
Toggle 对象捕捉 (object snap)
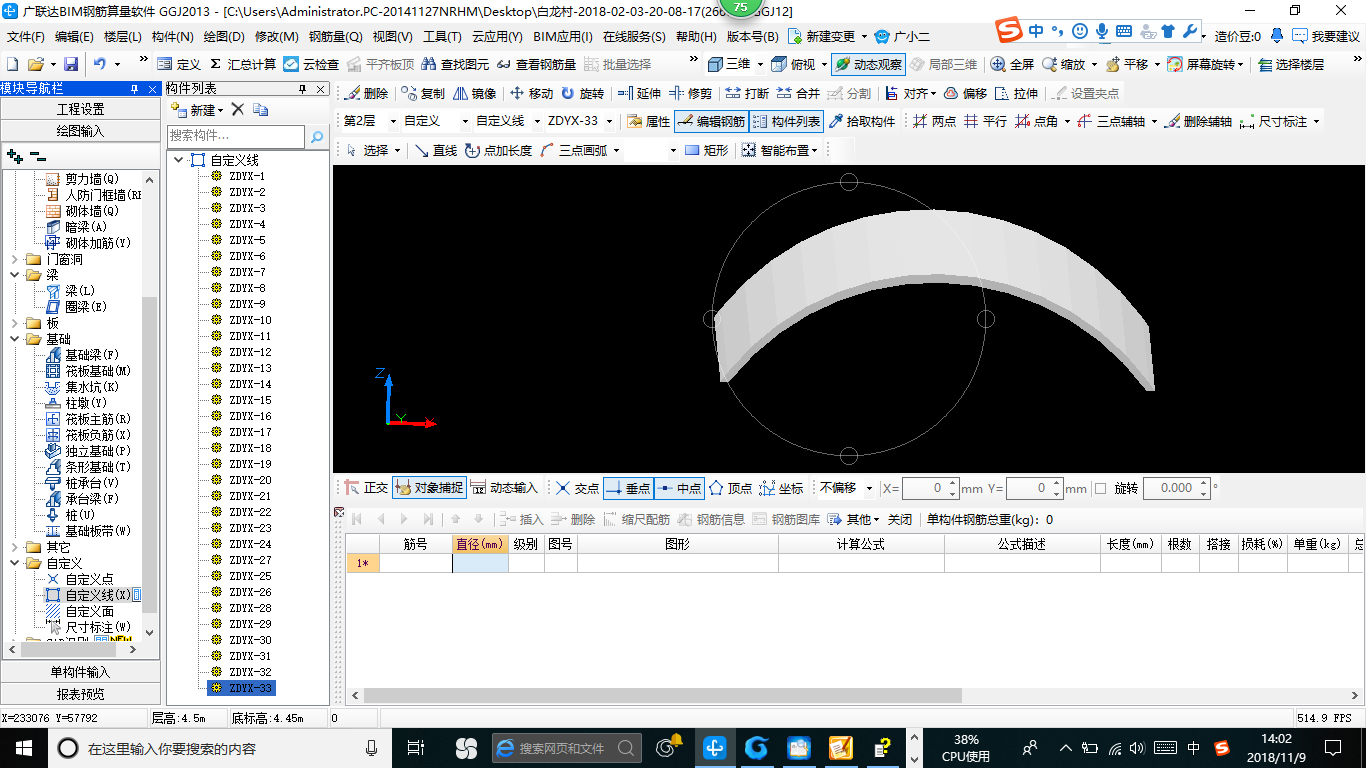429,488
